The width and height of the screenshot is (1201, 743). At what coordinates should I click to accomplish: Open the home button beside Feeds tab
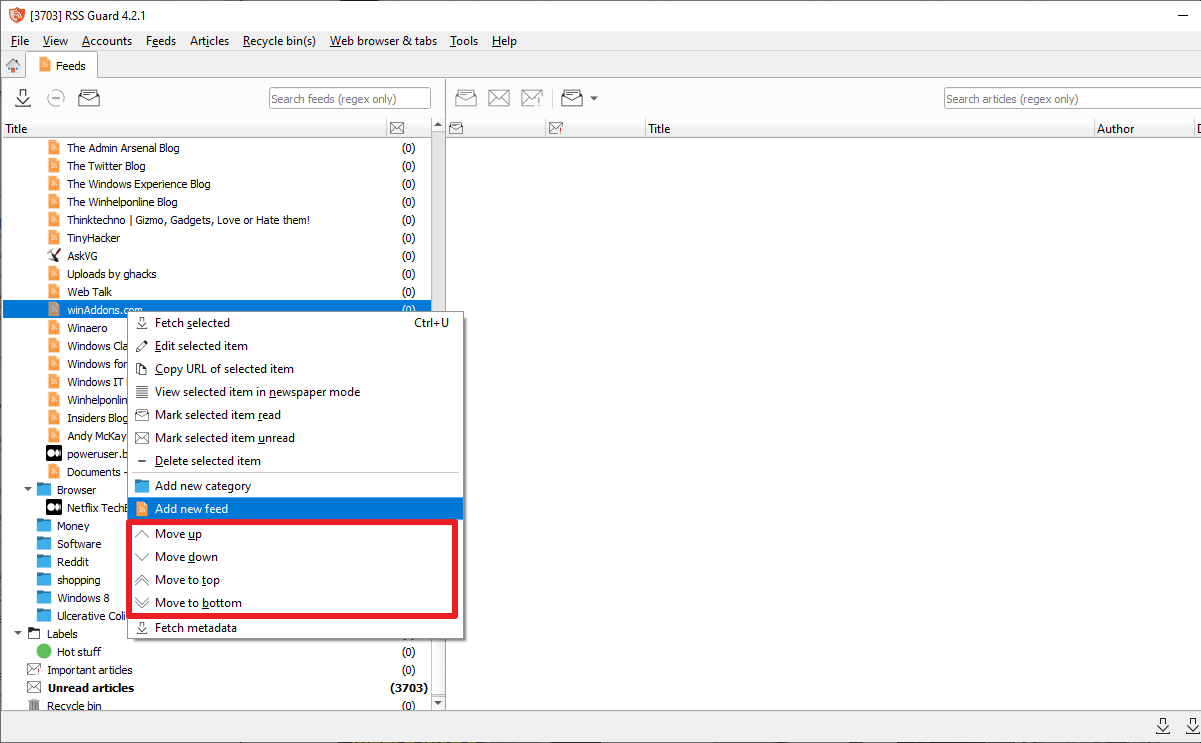[13, 66]
